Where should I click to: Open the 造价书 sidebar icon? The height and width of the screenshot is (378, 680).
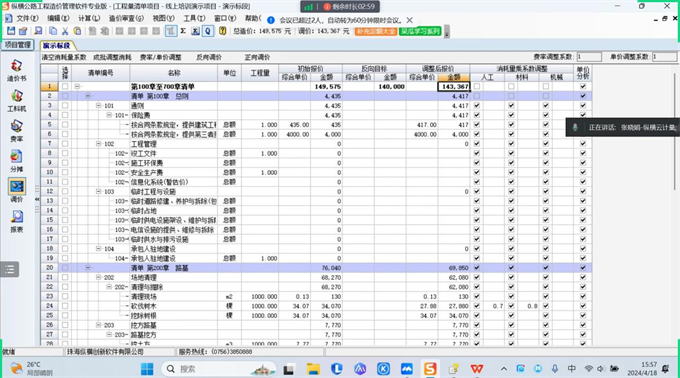[x=16, y=70]
